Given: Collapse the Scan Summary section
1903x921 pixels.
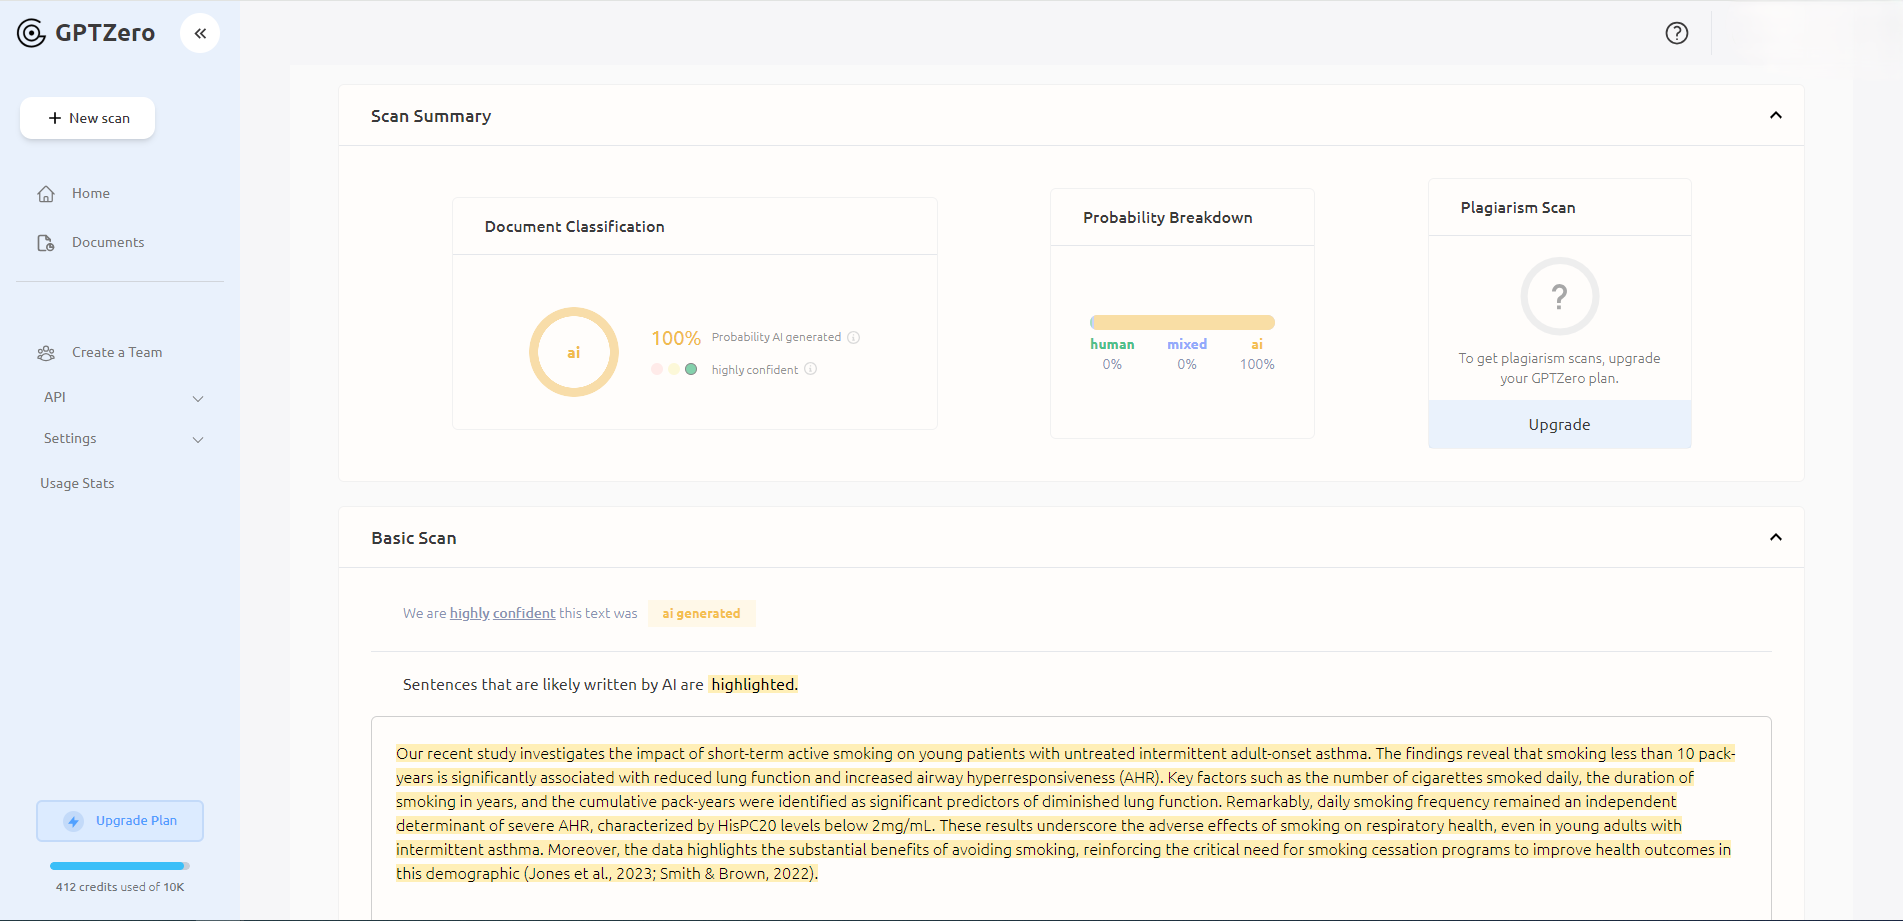Looking at the screenshot, I should coord(1776,115).
